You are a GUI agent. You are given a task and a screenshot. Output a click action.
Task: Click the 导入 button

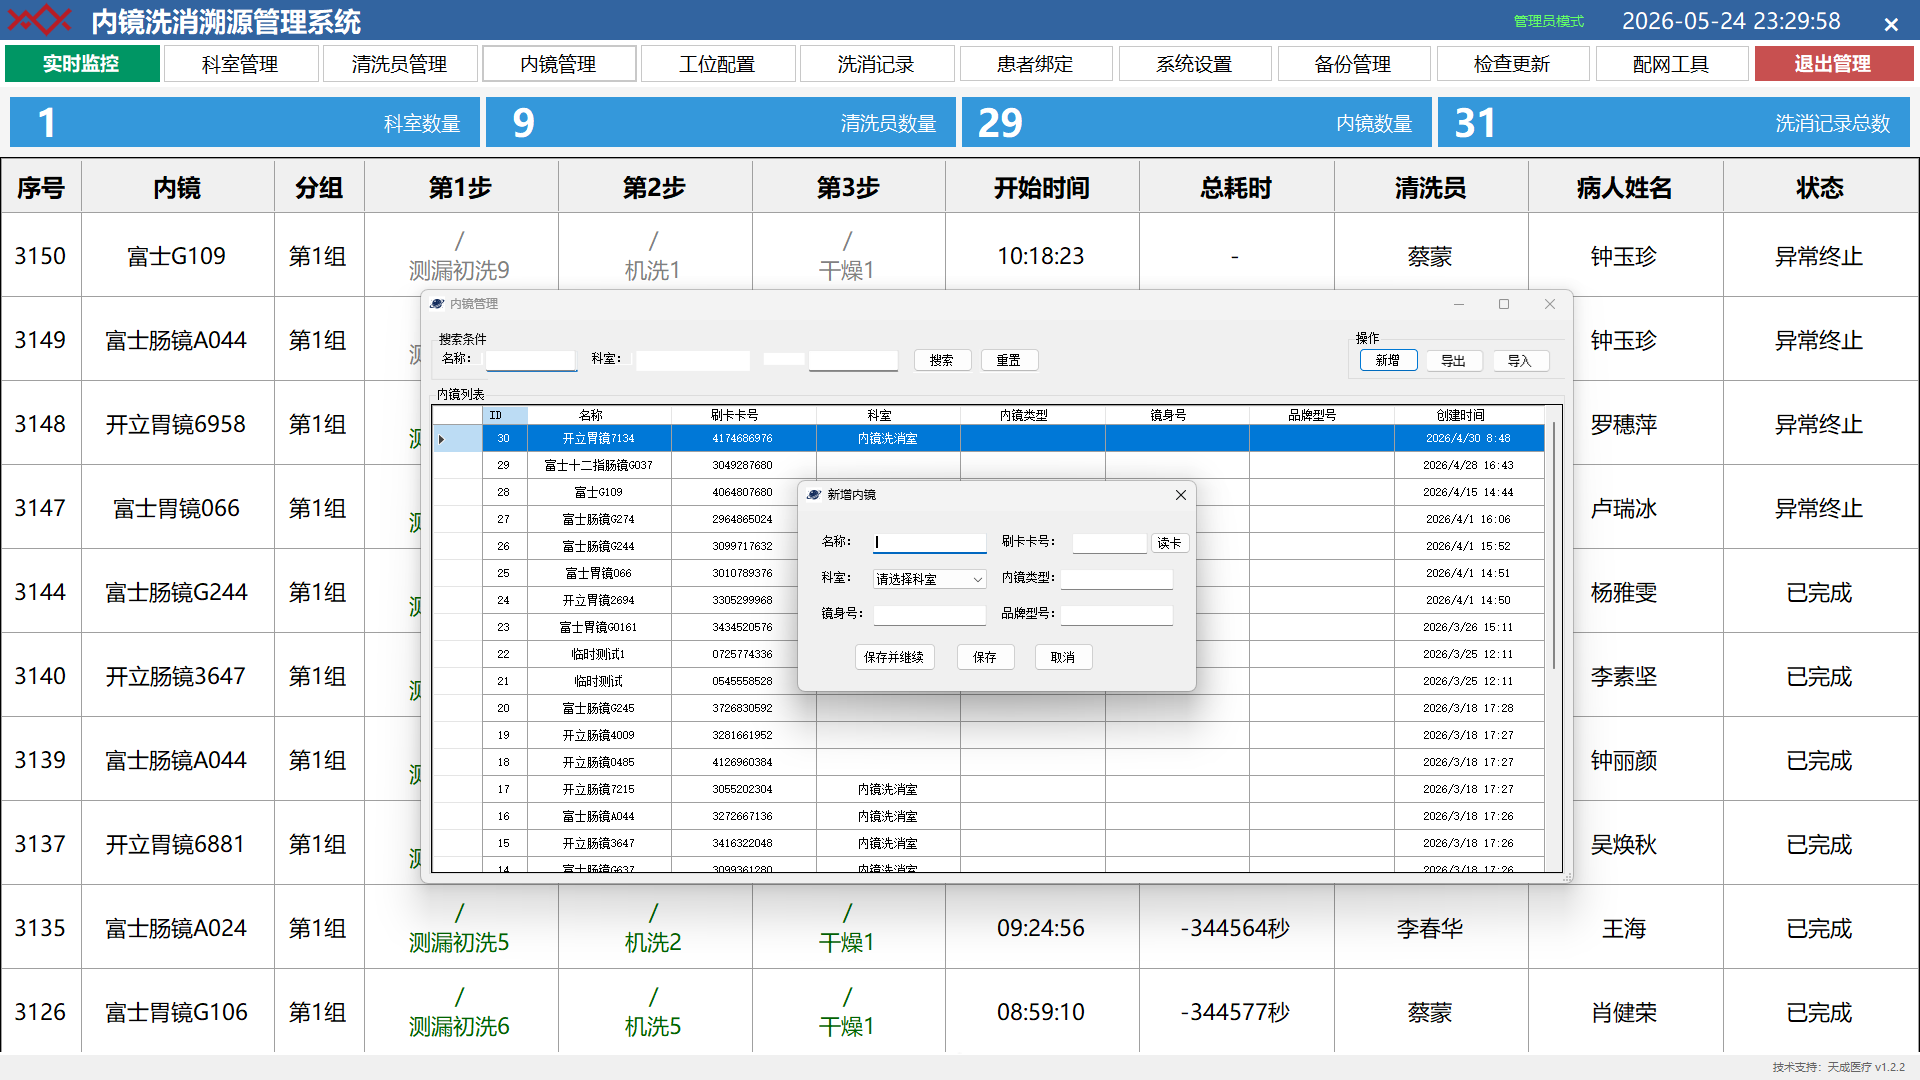[1520, 361]
